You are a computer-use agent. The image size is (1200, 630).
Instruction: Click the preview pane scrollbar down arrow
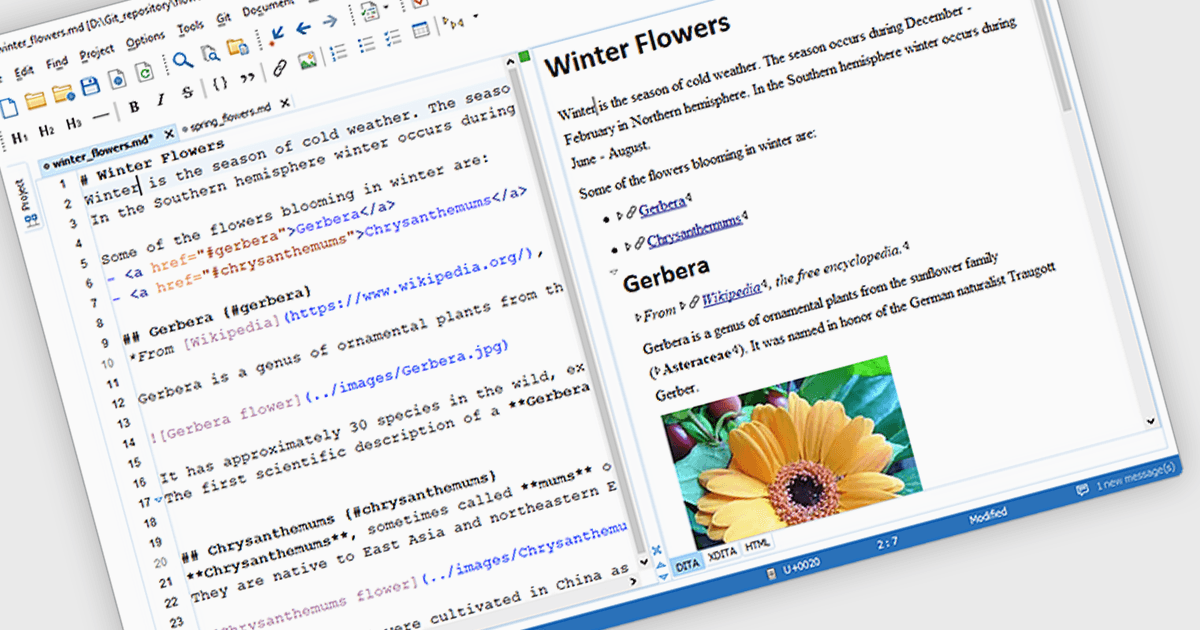[x=1150, y=423]
